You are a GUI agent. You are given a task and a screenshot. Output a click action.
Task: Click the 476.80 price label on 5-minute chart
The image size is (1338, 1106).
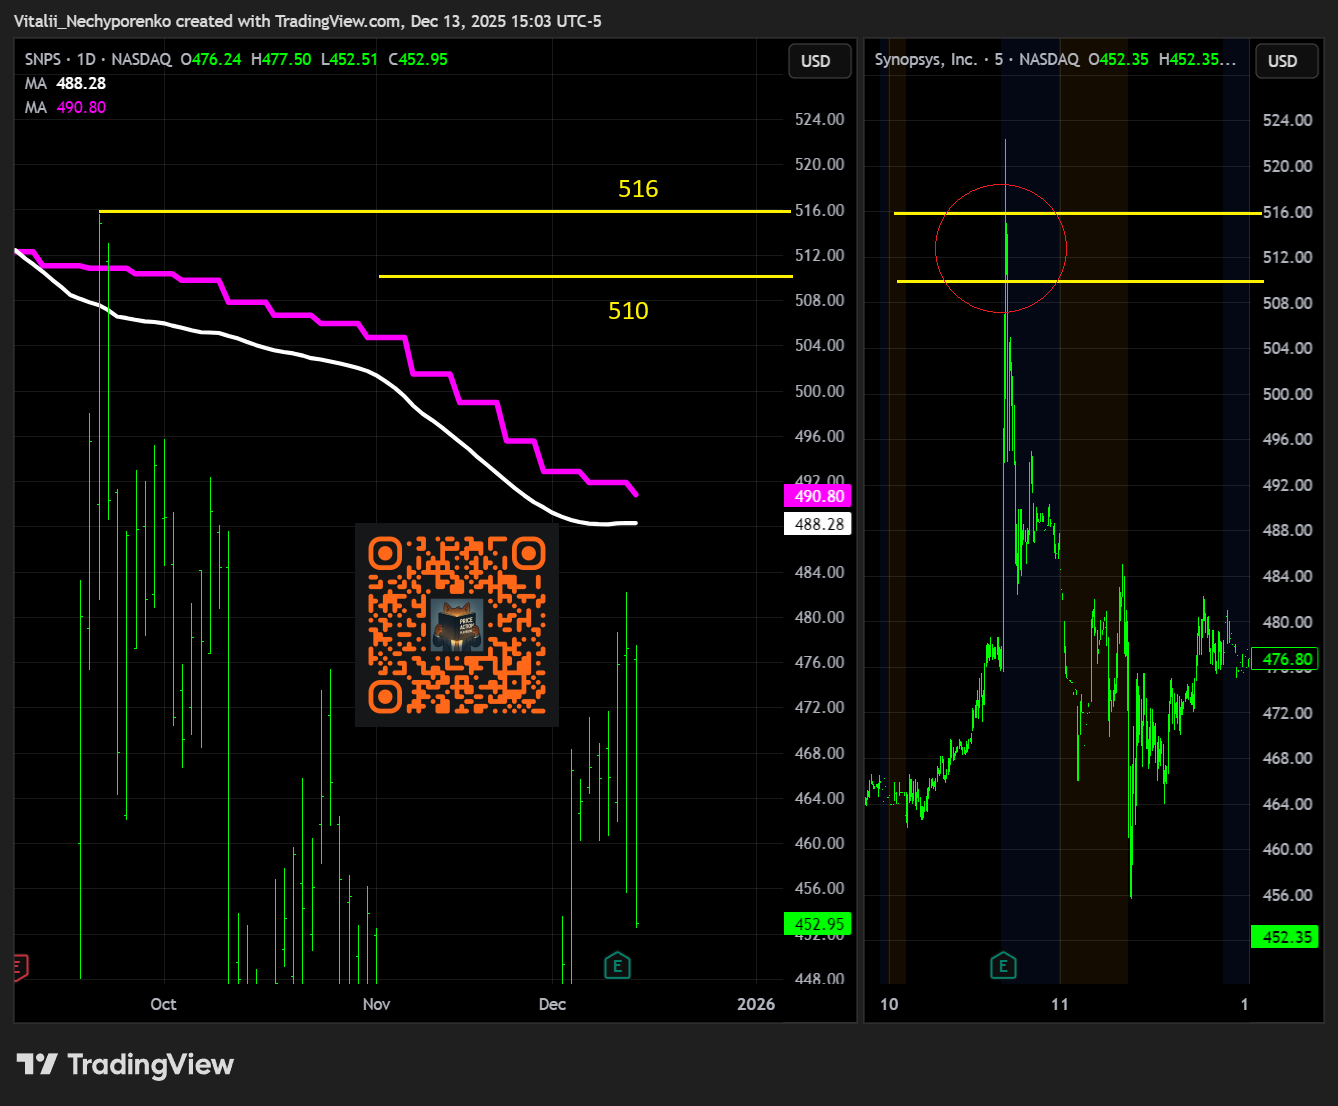[1286, 659]
